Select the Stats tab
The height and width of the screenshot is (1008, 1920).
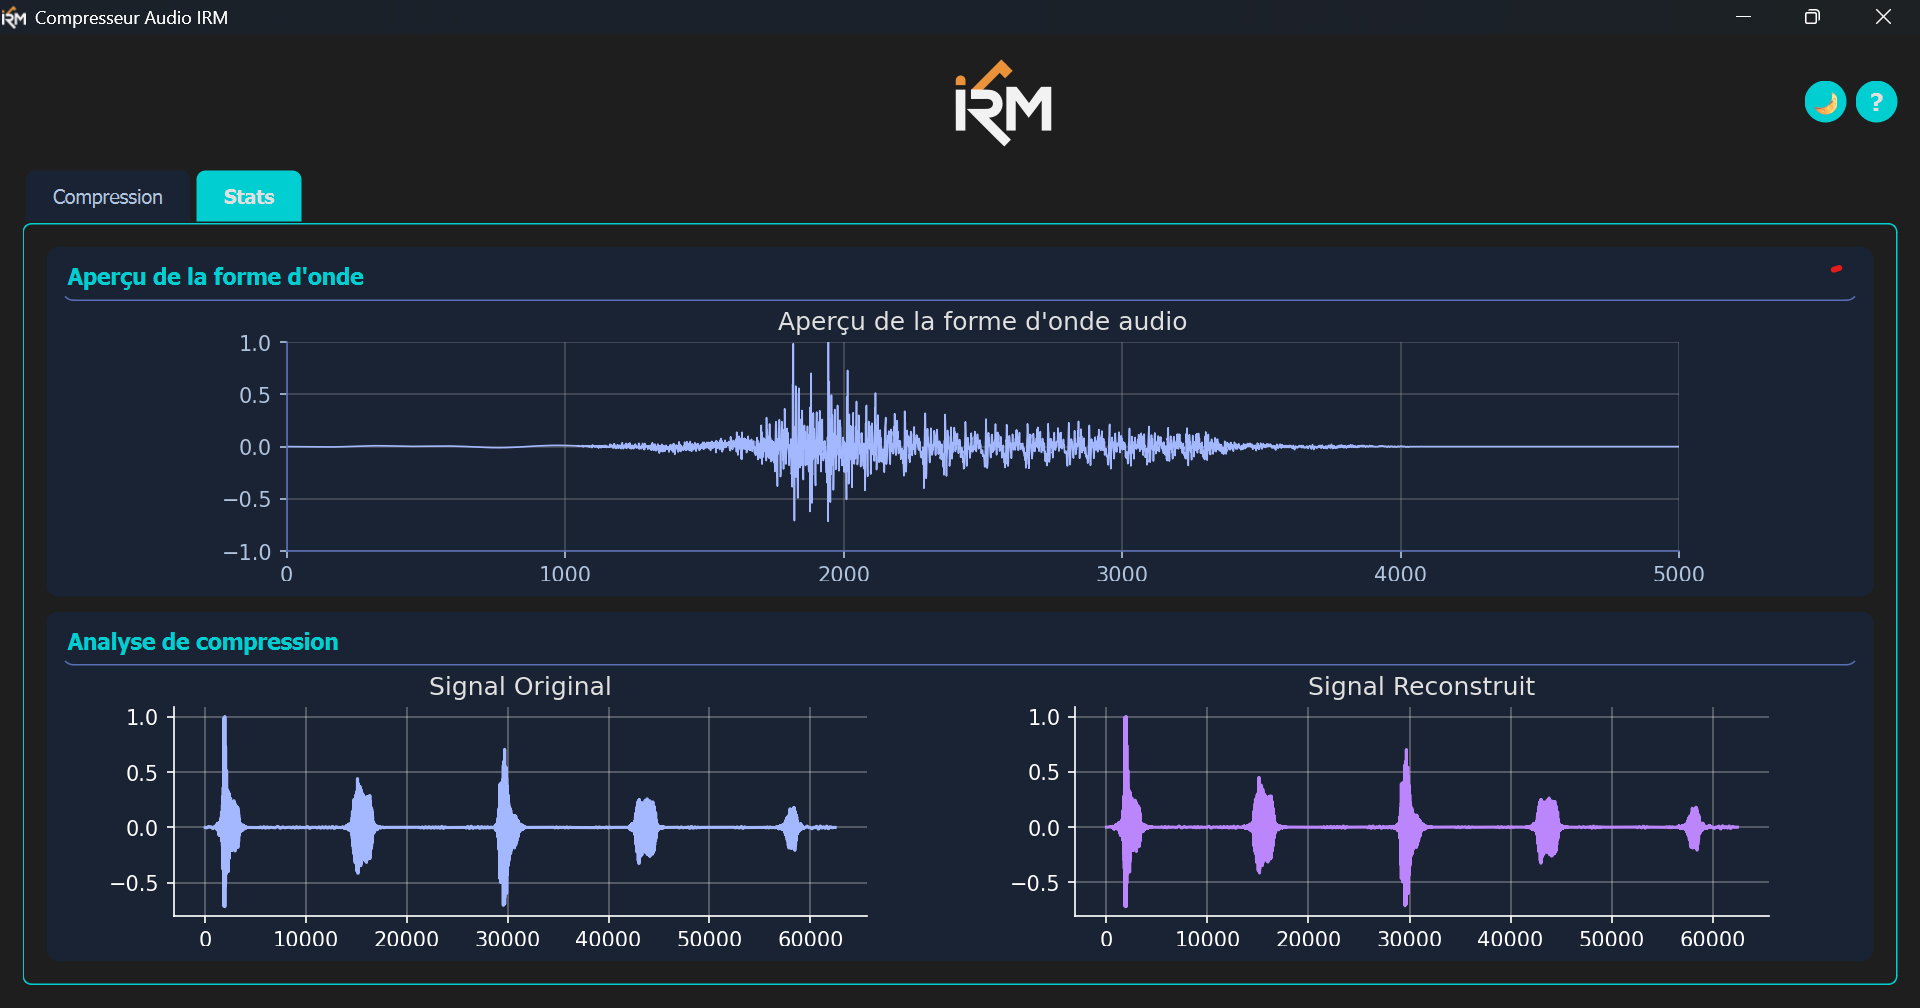point(249,197)
